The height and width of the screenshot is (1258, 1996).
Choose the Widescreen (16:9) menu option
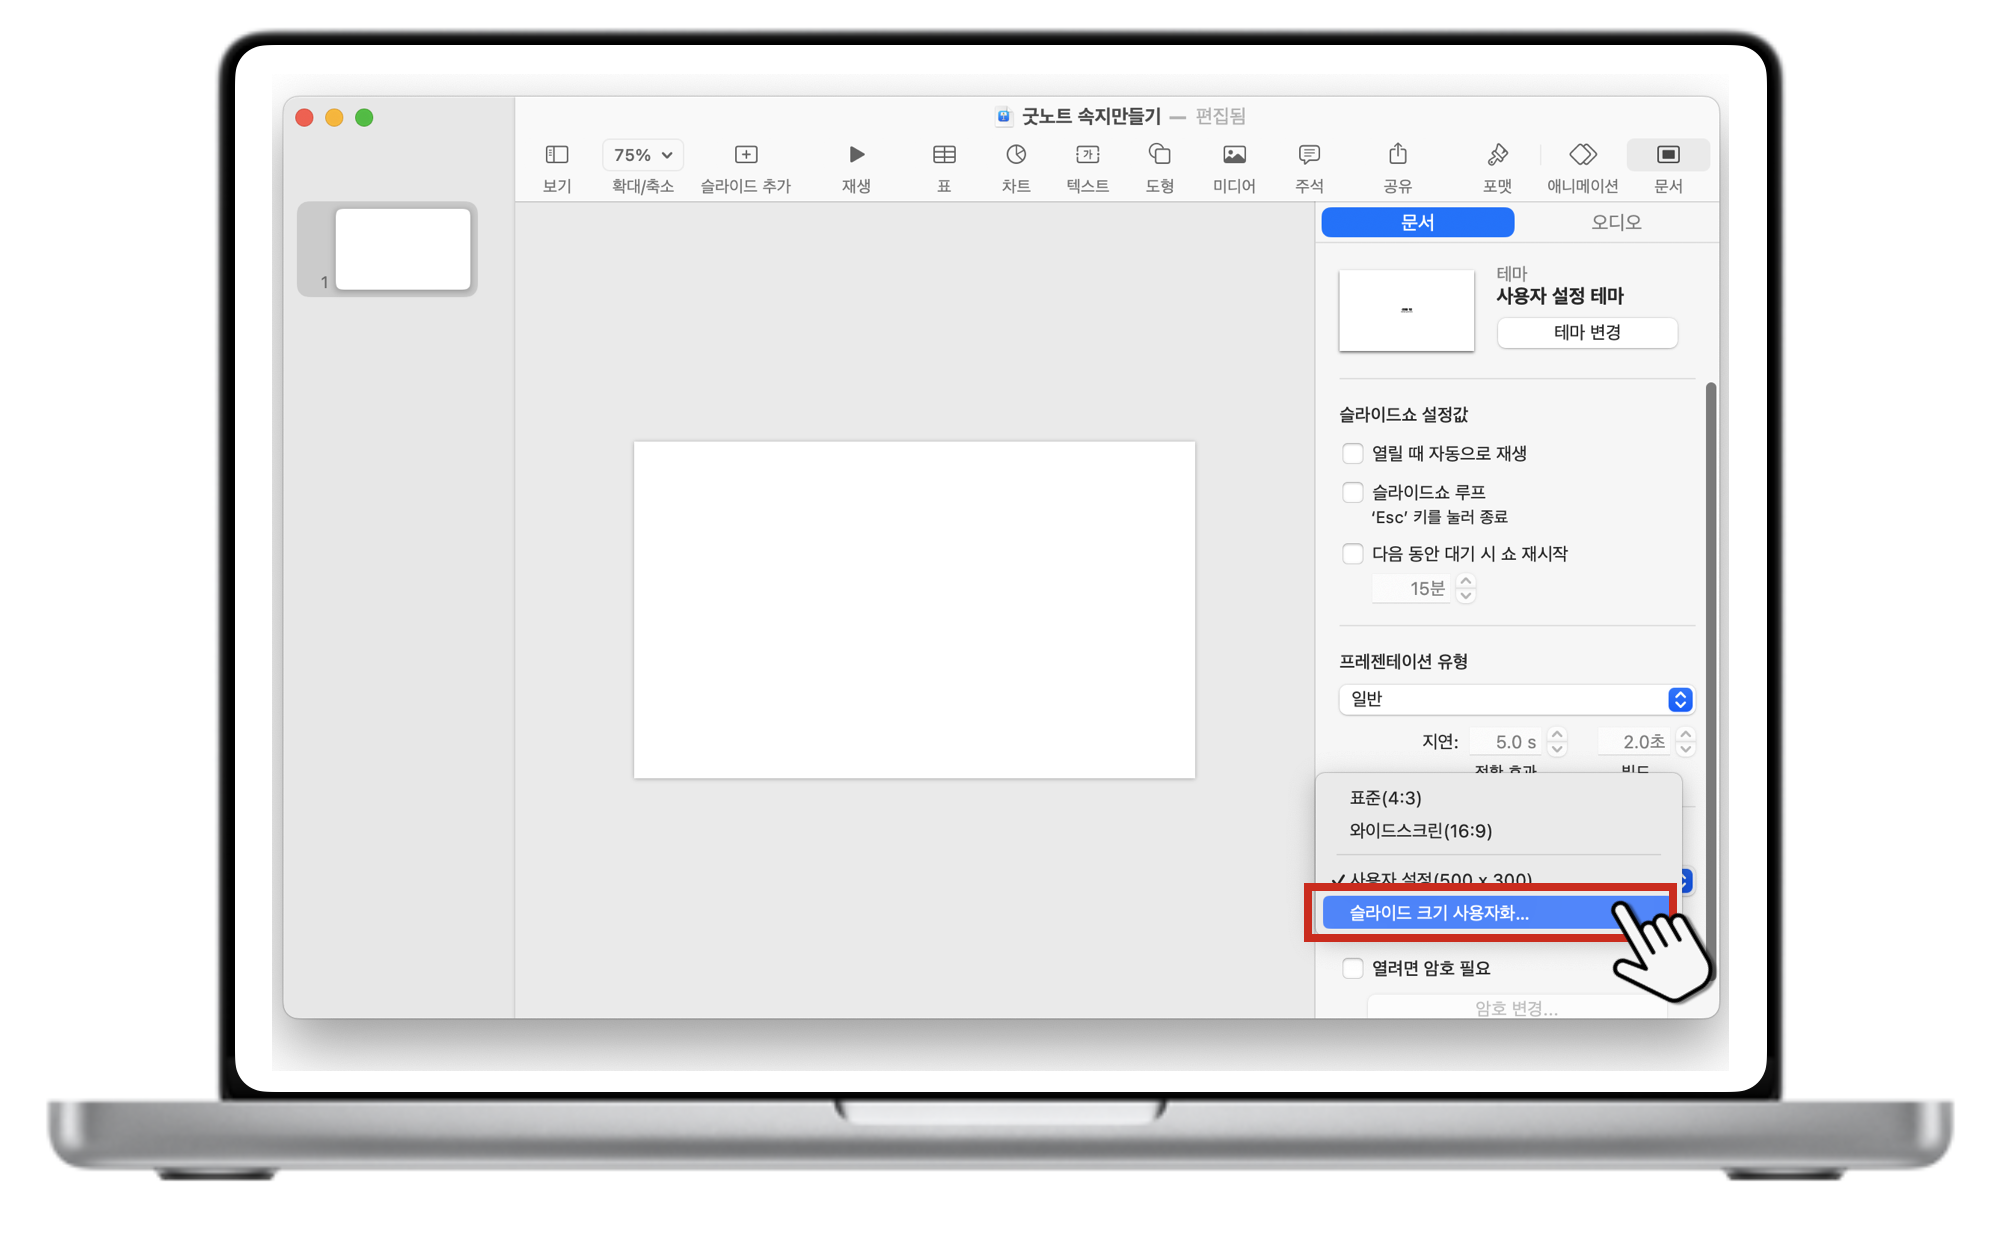point(1420,831)
